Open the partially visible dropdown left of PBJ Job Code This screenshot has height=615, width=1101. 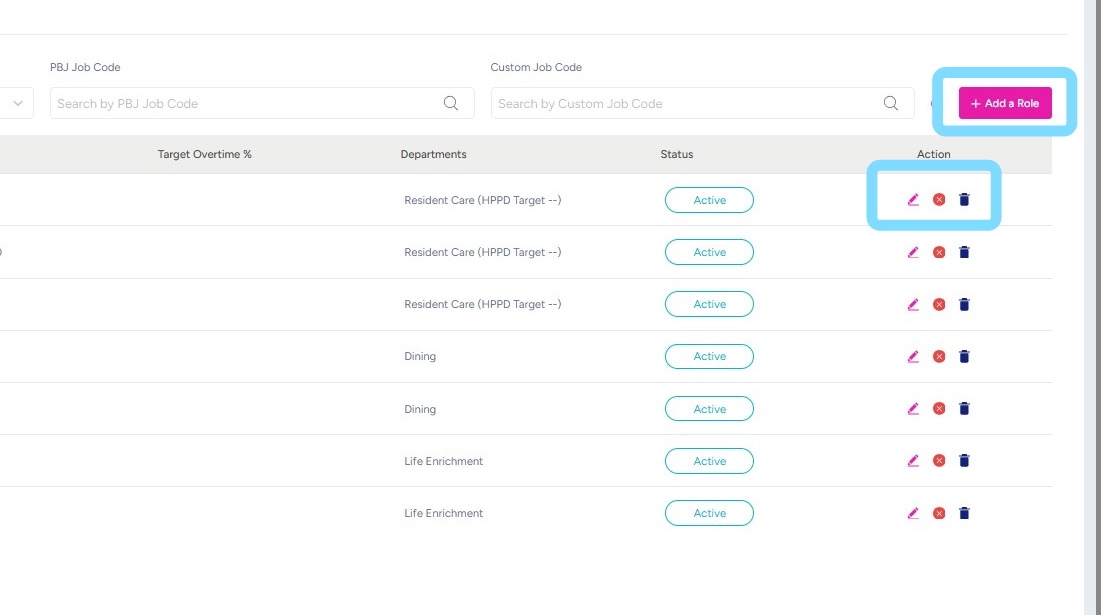19,103
